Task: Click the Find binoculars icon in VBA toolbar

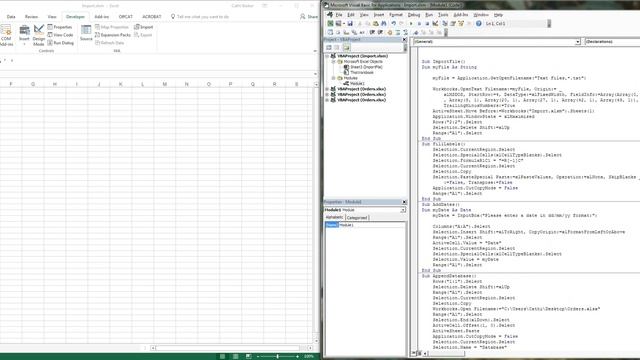Action: (x=384, y=24)
